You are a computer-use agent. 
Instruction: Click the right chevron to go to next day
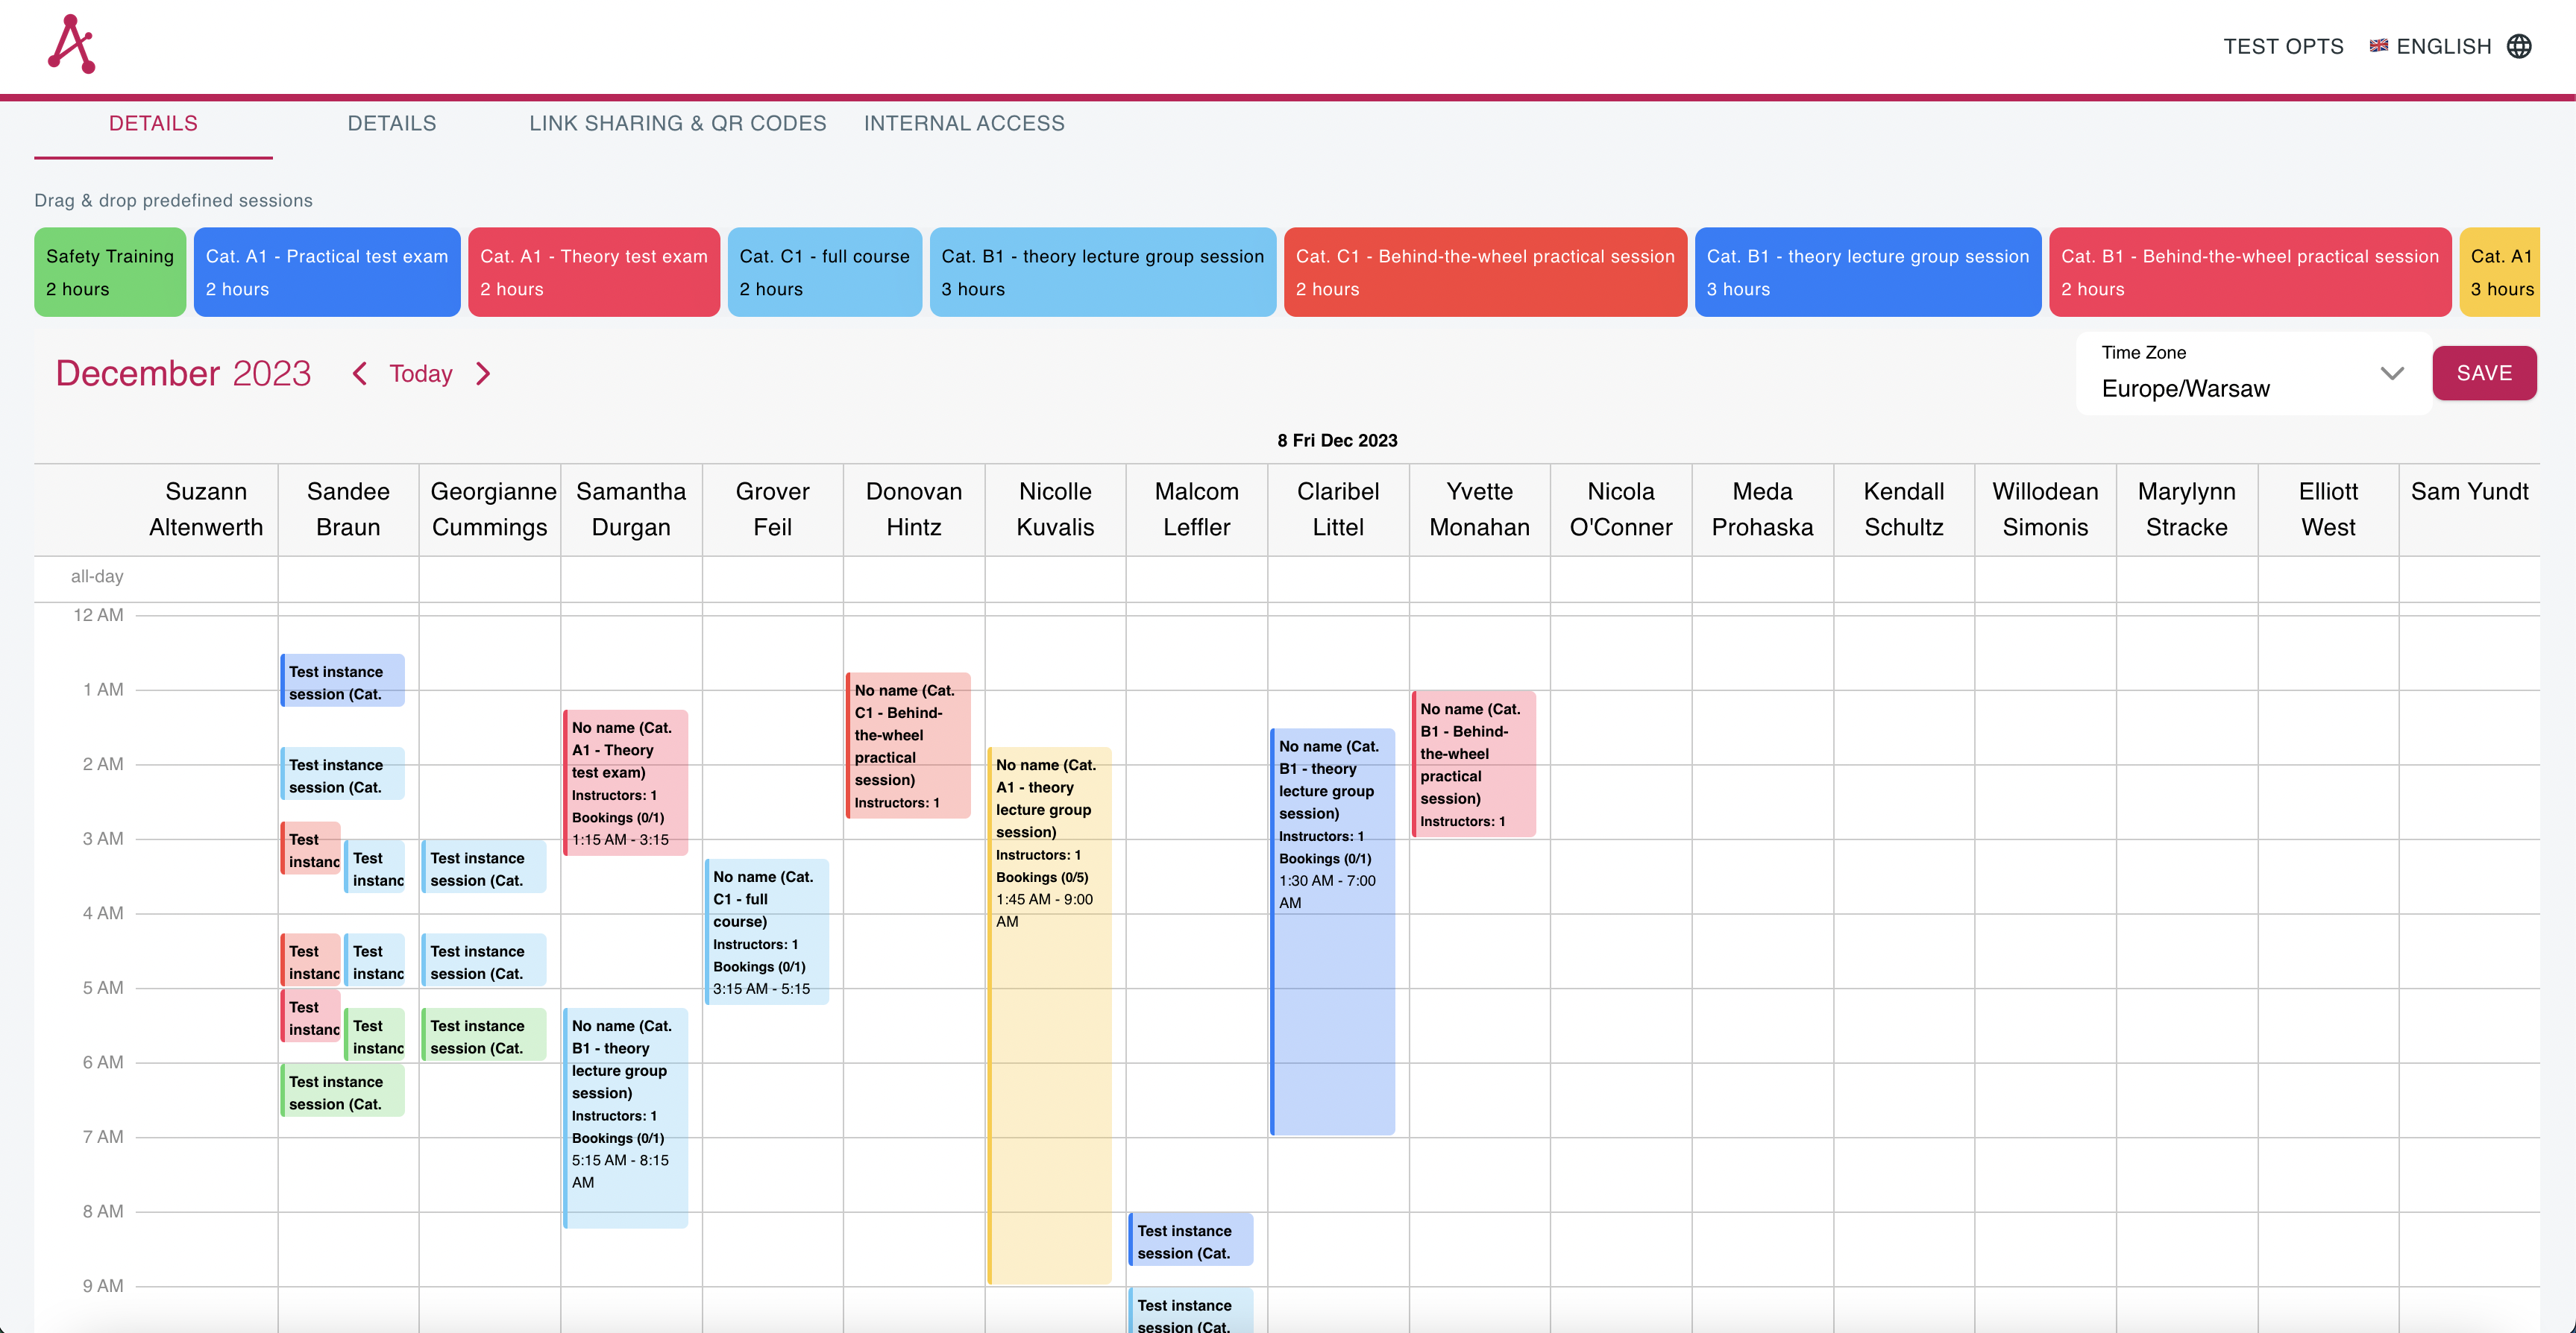(484, 373)
